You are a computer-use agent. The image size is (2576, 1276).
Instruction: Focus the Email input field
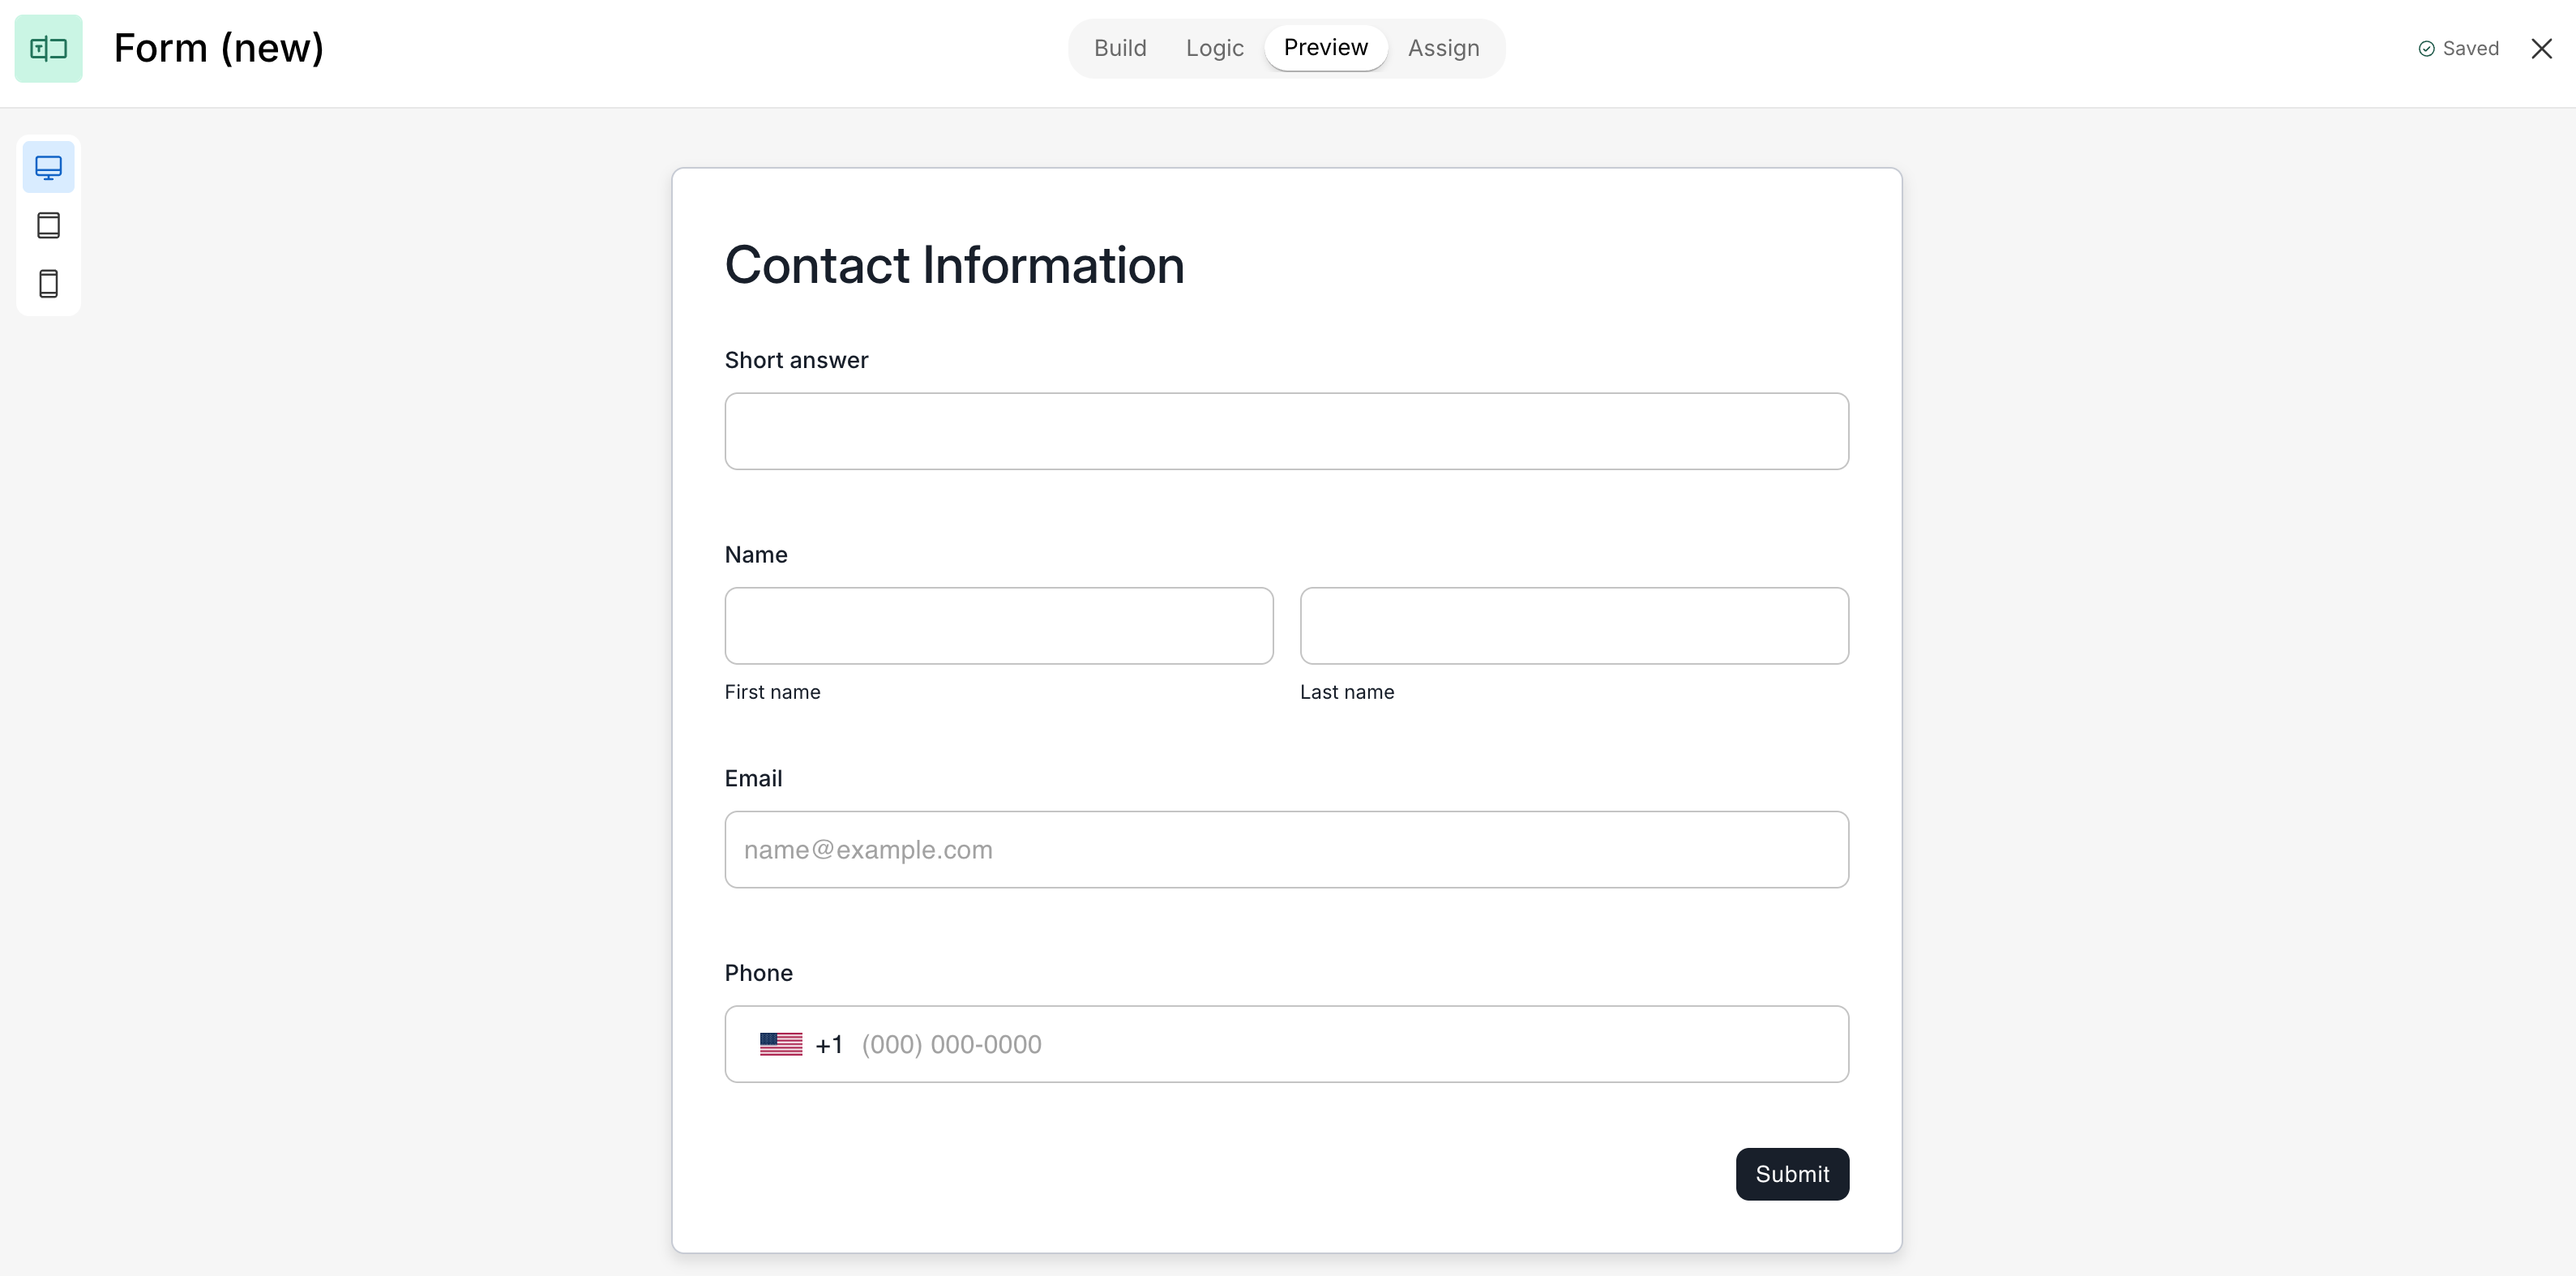point(1286,850)
